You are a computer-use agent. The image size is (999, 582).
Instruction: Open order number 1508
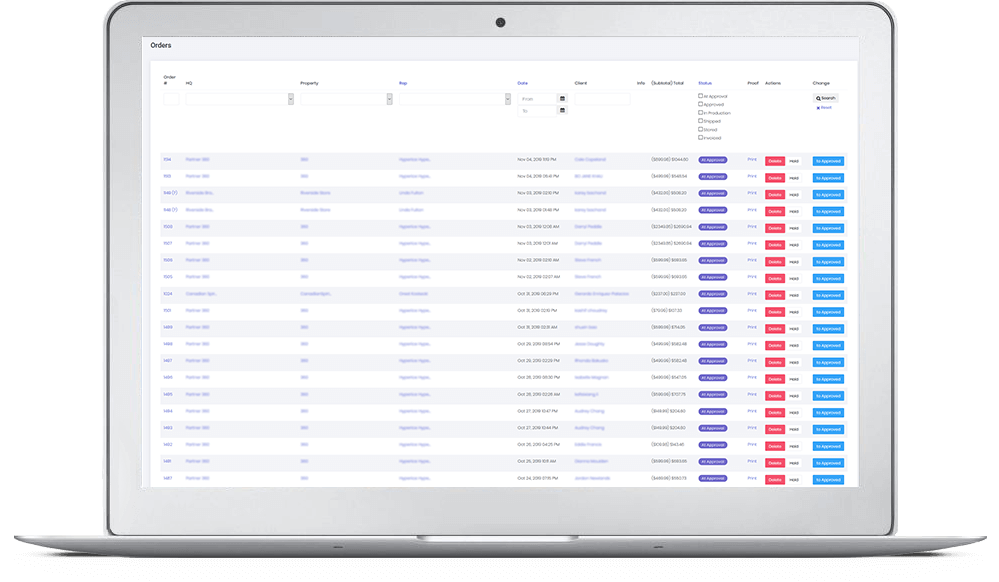coord(168,227)
